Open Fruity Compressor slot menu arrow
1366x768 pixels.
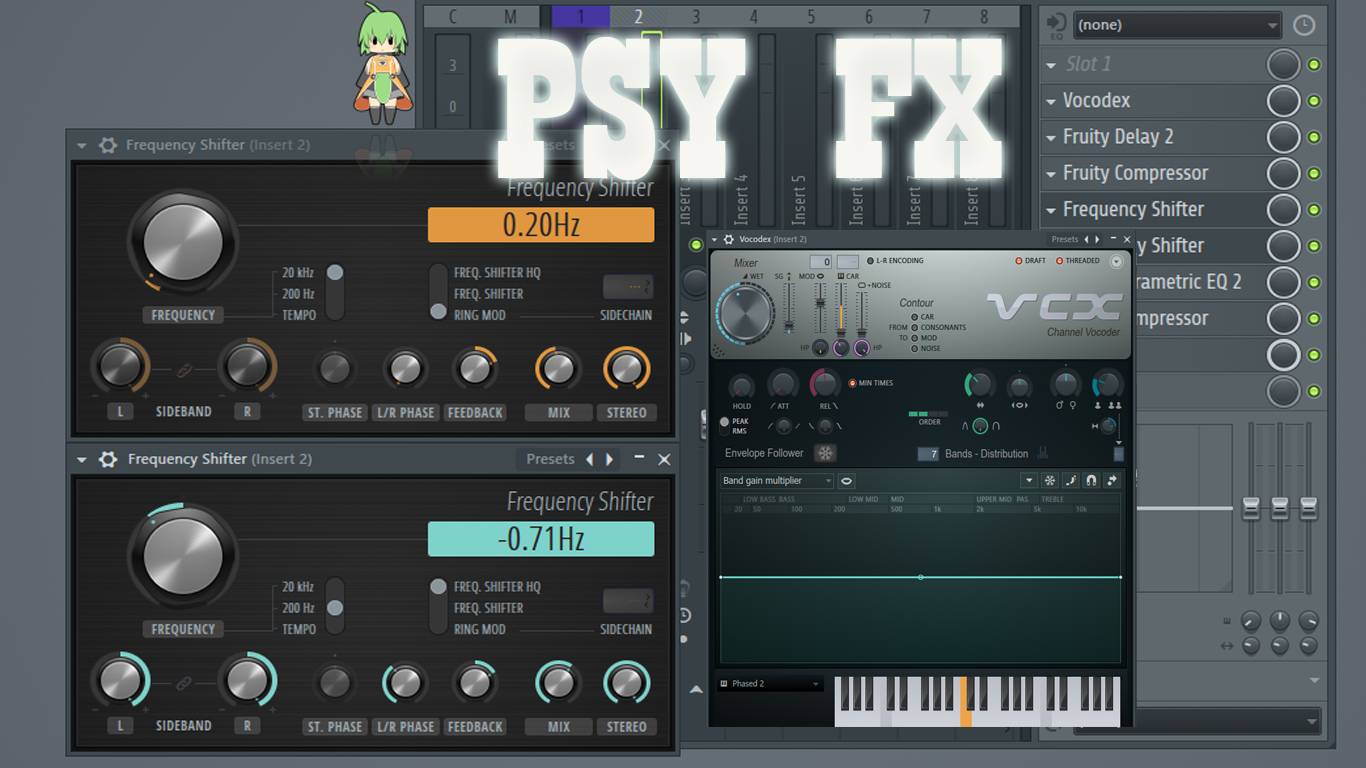click(1051, 174)
